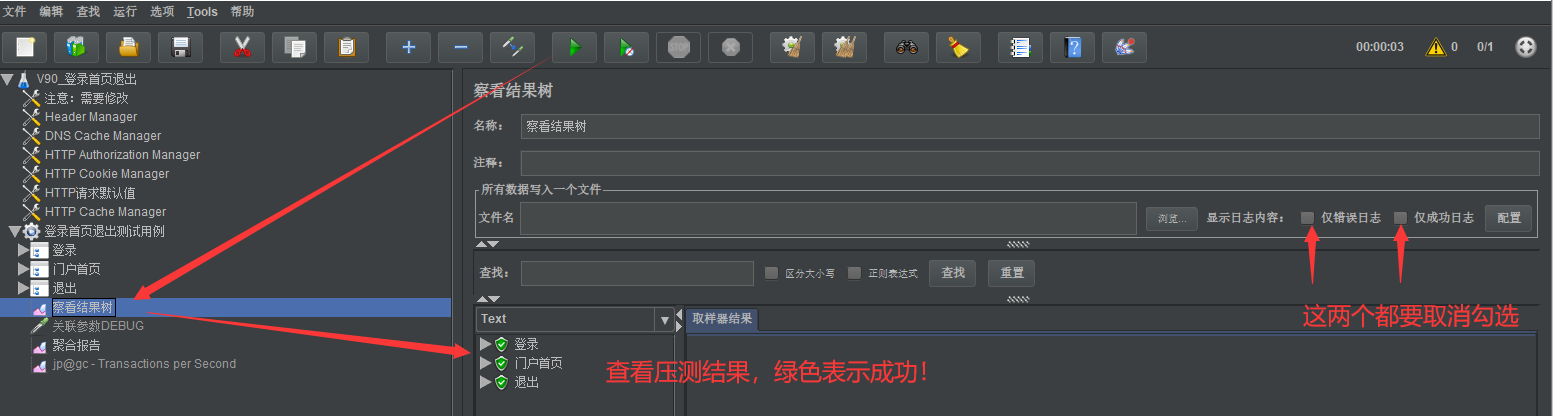Open the Templates icon
Screen dimensions: 1553x416
76,47
